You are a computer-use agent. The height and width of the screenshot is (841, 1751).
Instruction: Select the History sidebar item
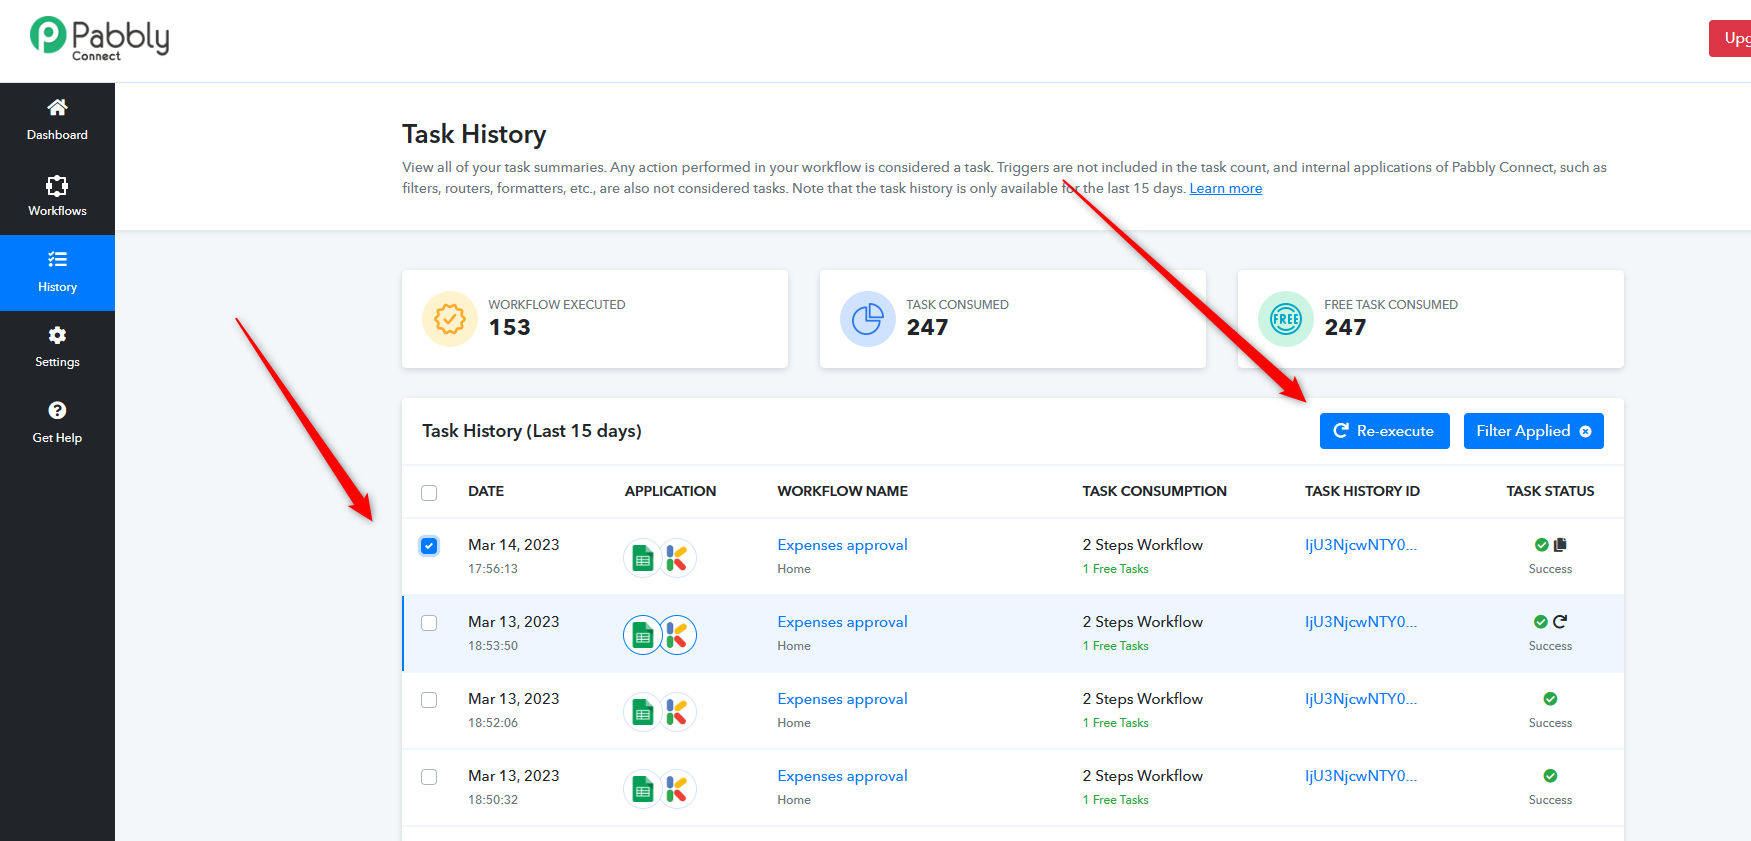click(x=57, y=273)
